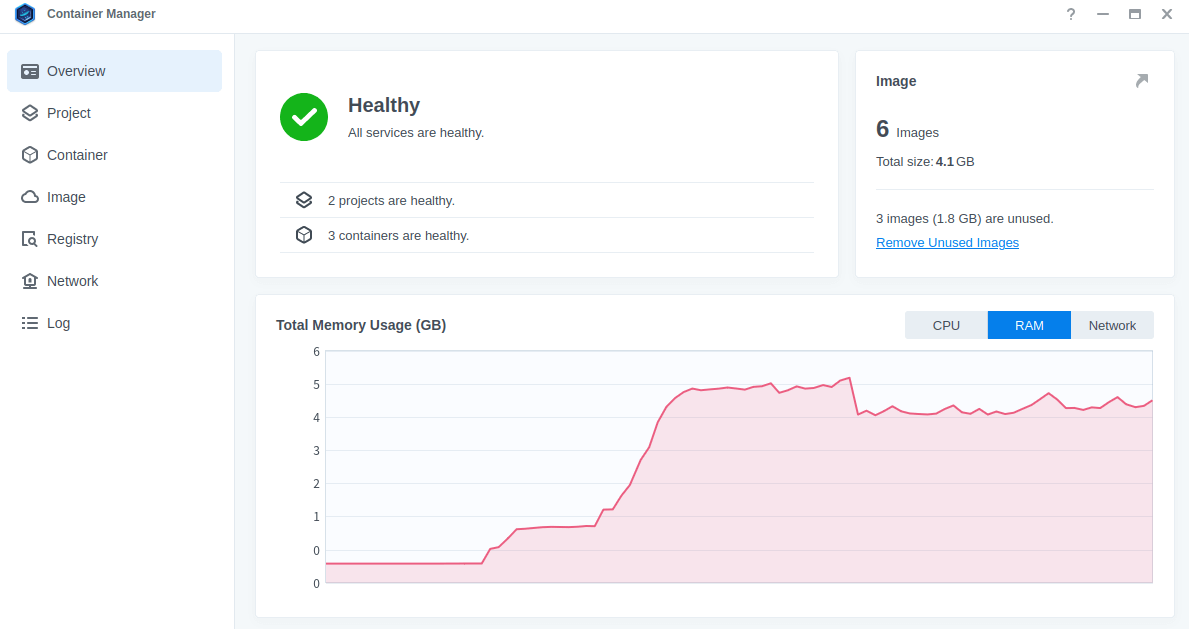
Task: Click the 'Container Manager' window title
Action: coord(101,14)
